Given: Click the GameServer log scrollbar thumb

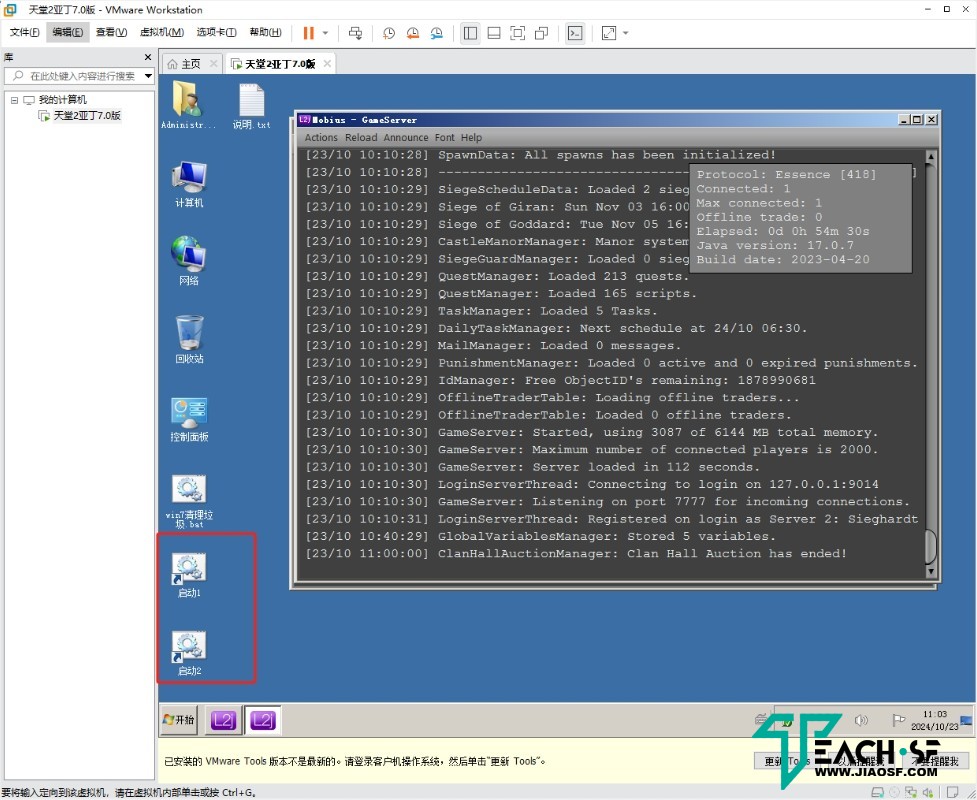Looking at the screenshot, I should [x=930, y=546].
